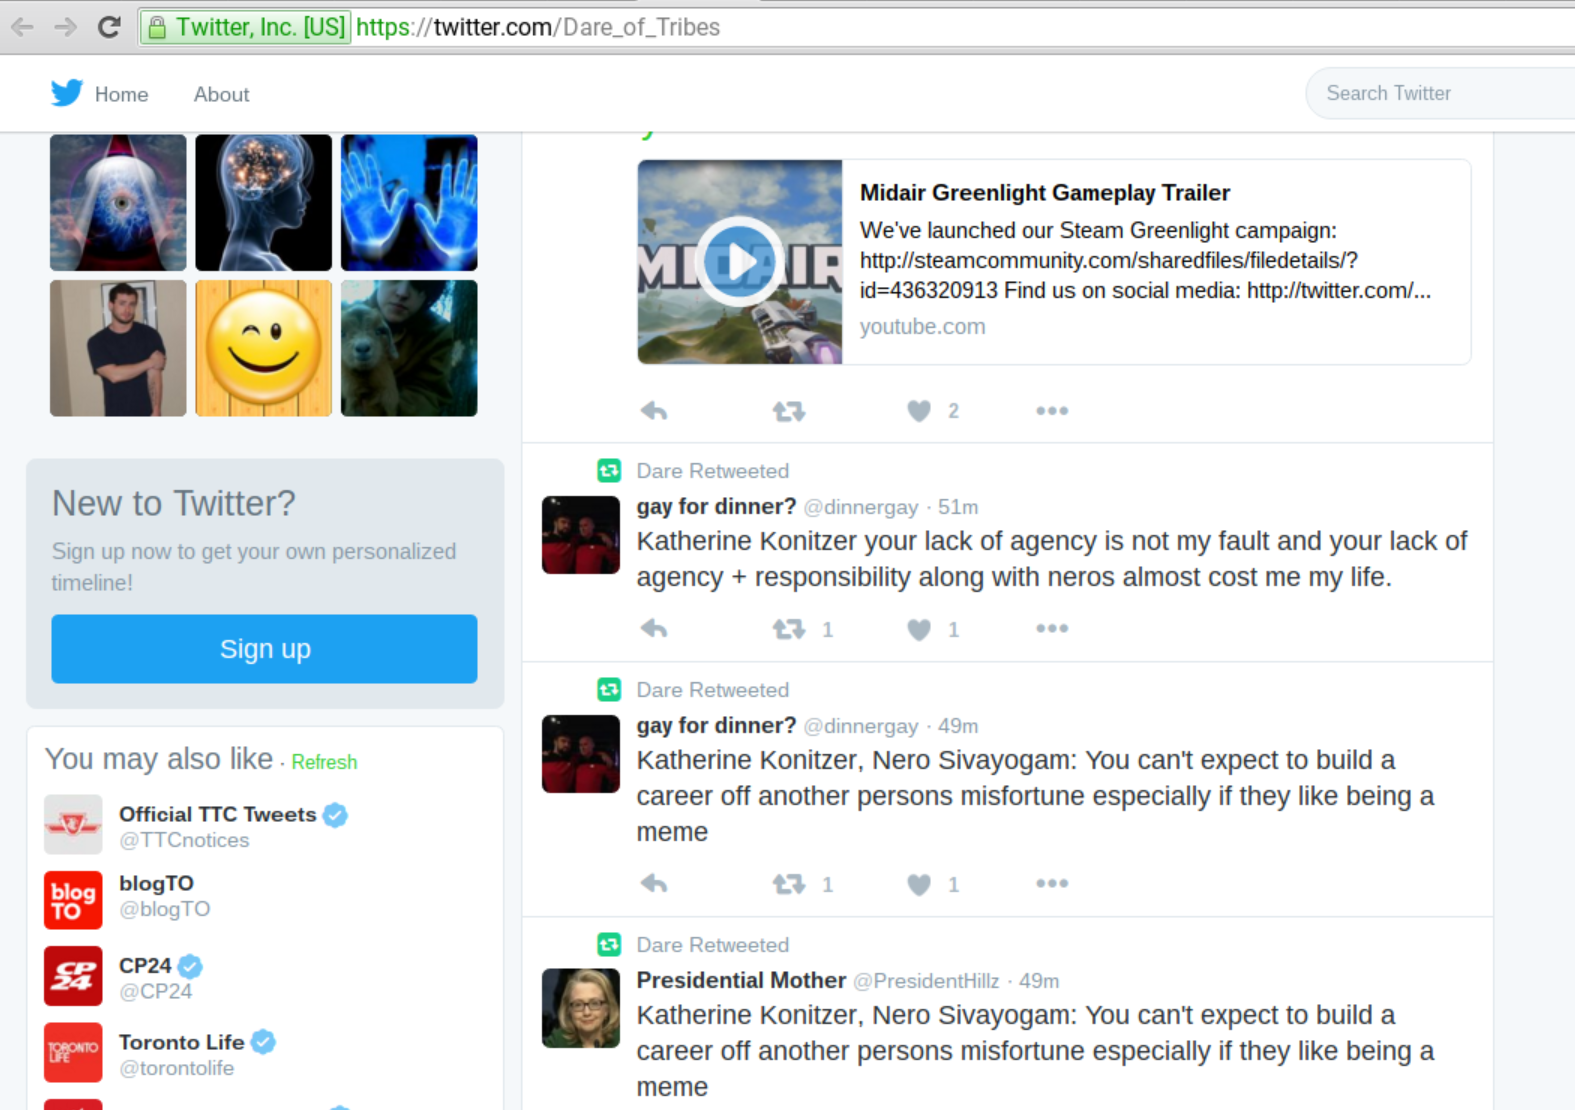
Task: Open the blue glowing hands thumbnail
Action: click(x=409, y=203)
